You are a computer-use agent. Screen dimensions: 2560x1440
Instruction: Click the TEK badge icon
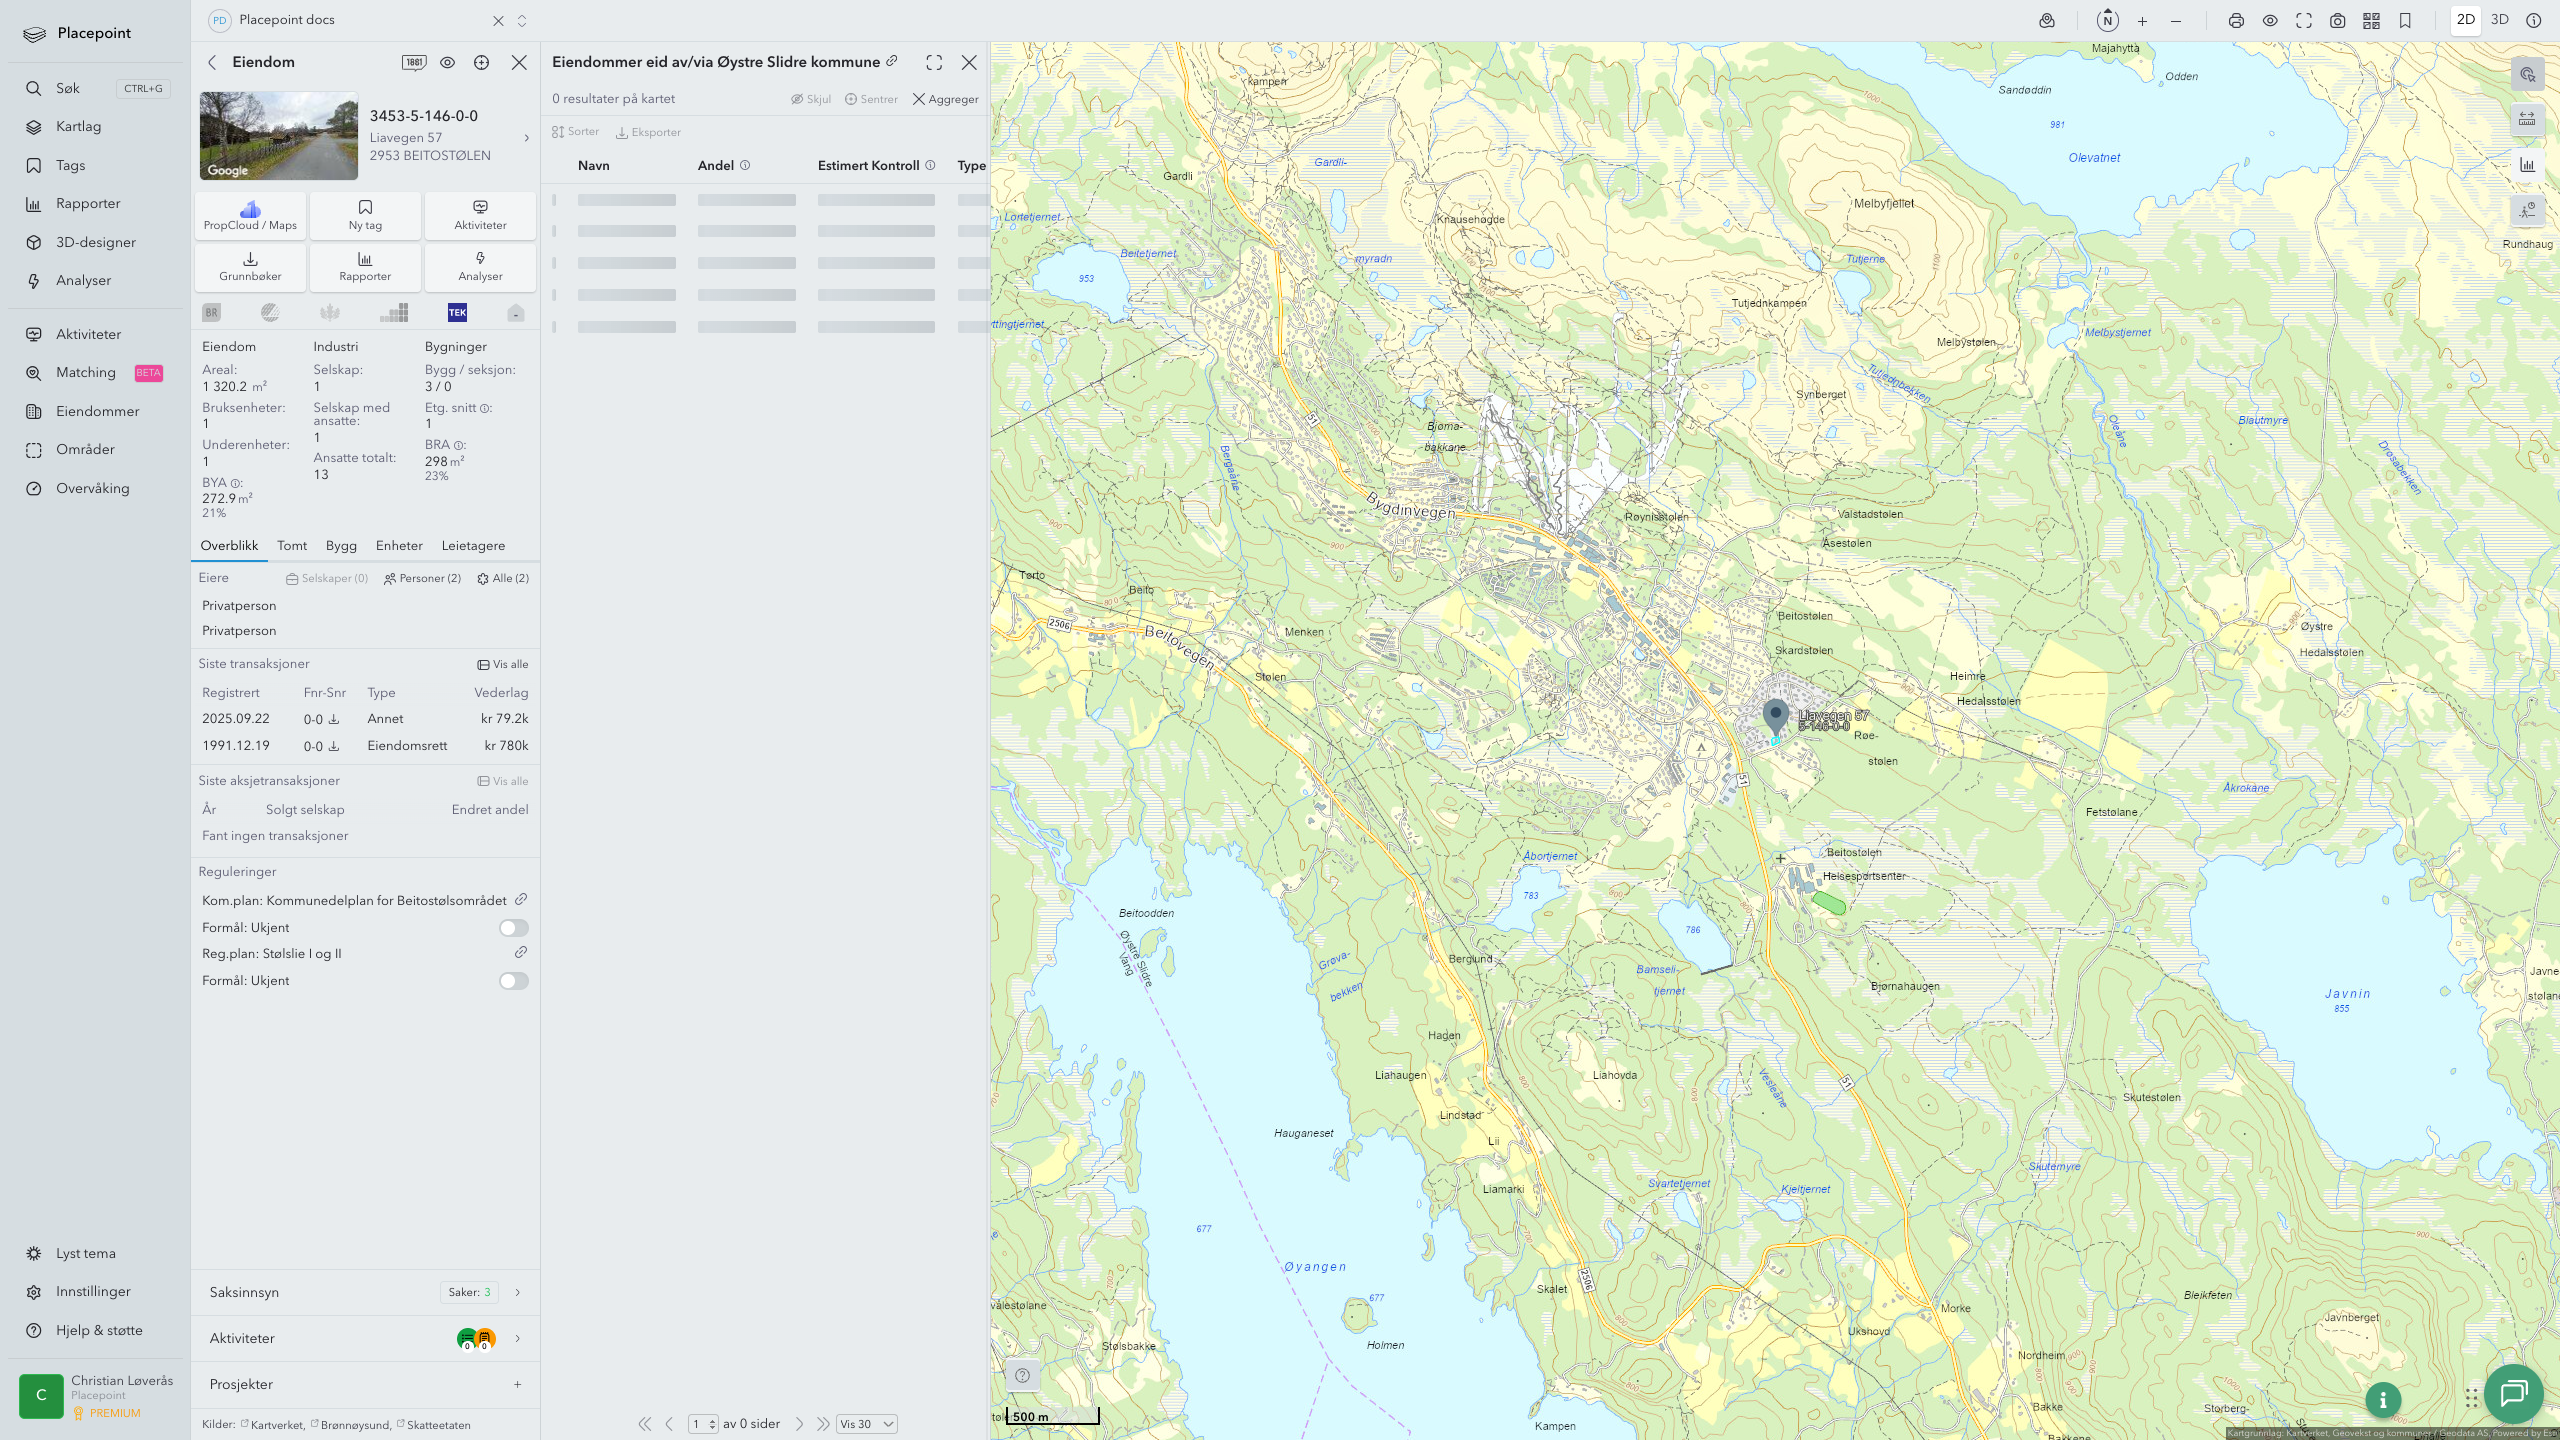tap(457, 313)
